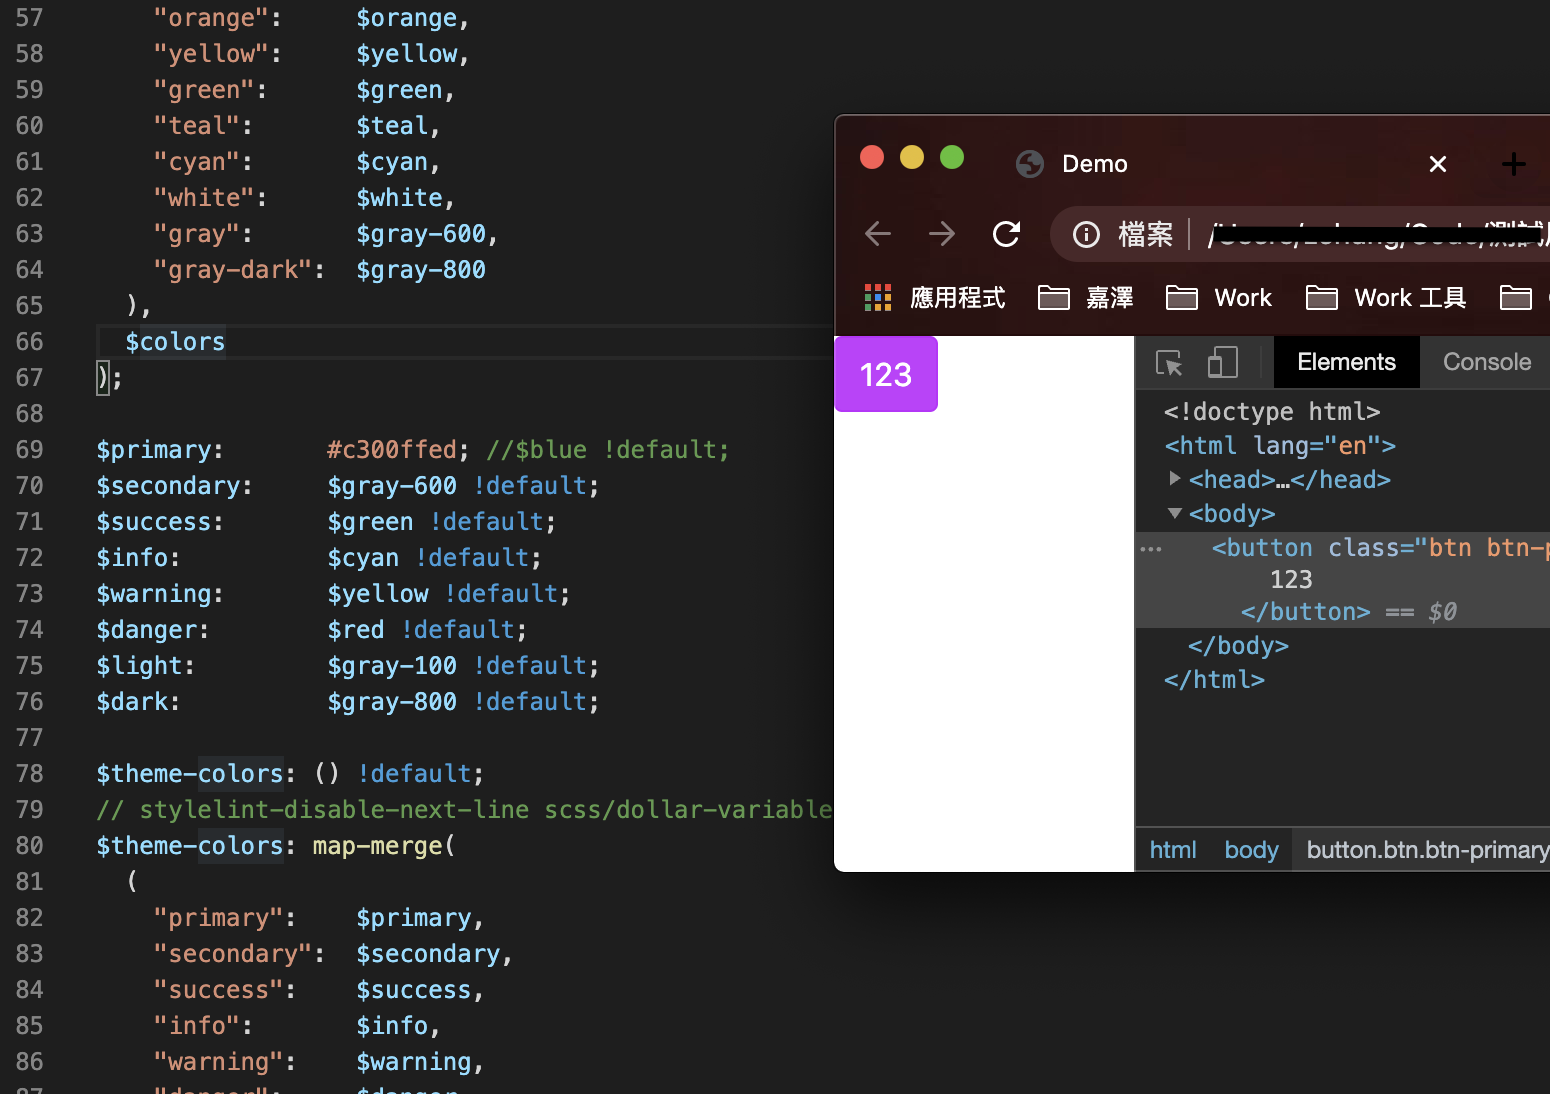
Task: Open the site information icon in address bar
Action: (1086, 234)
